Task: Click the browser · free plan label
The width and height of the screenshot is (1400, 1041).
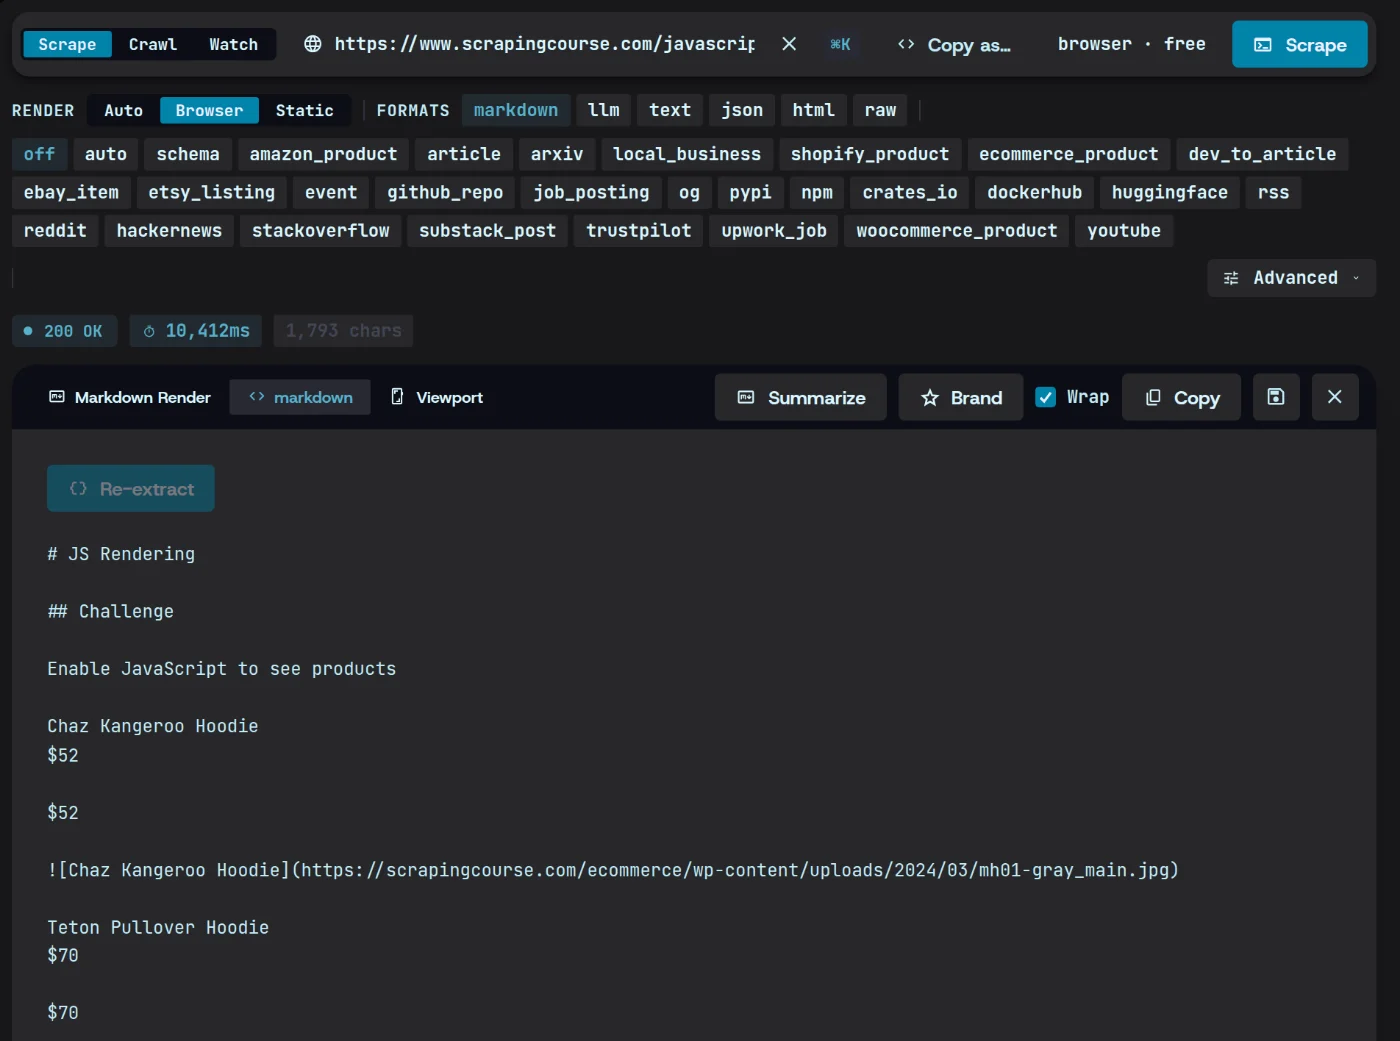Action: 1131,44
